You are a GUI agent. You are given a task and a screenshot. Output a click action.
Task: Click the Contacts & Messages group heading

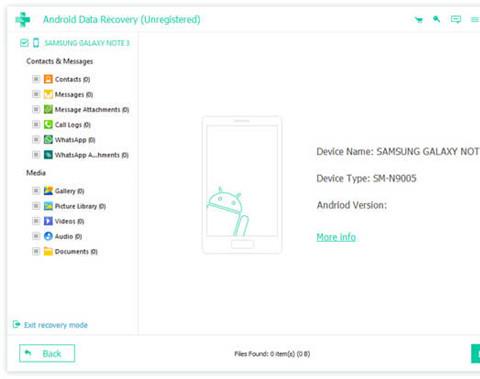(x=60, y=61)
